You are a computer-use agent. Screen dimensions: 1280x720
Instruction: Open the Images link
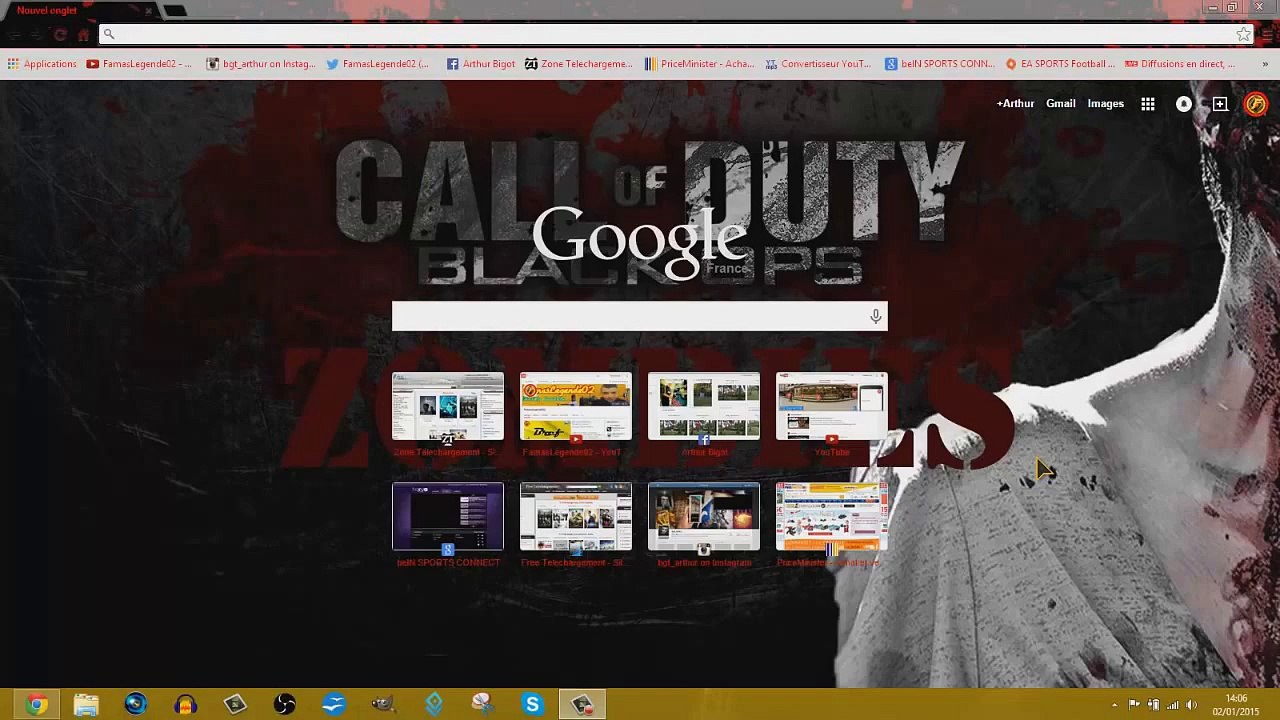coord(1106,104)
